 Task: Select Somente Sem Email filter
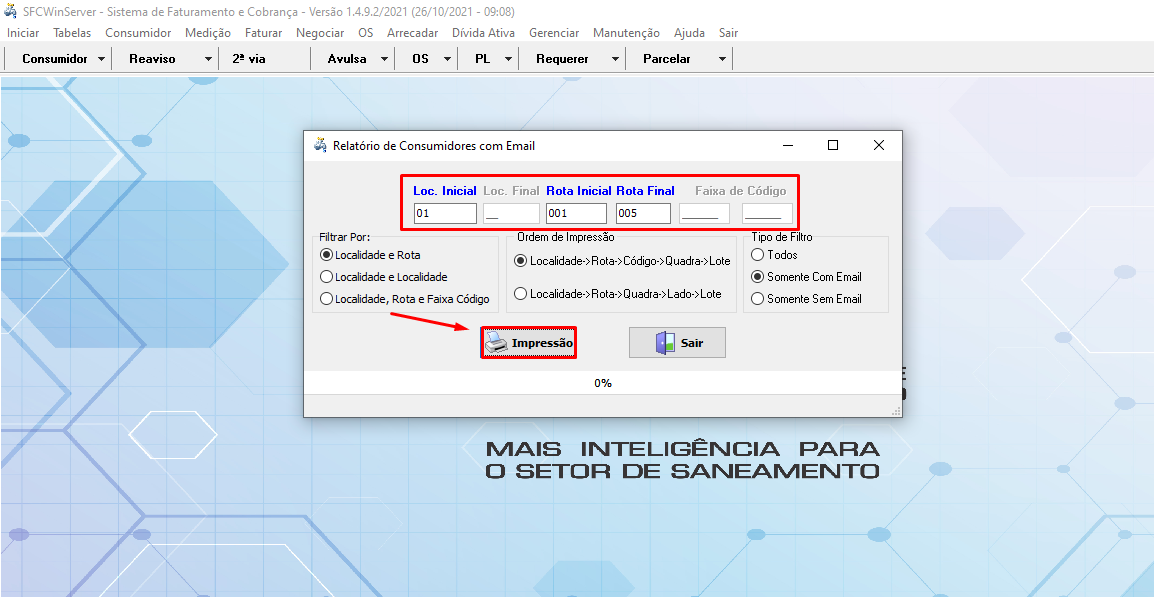pyautogui.click(x=758, y=298)
